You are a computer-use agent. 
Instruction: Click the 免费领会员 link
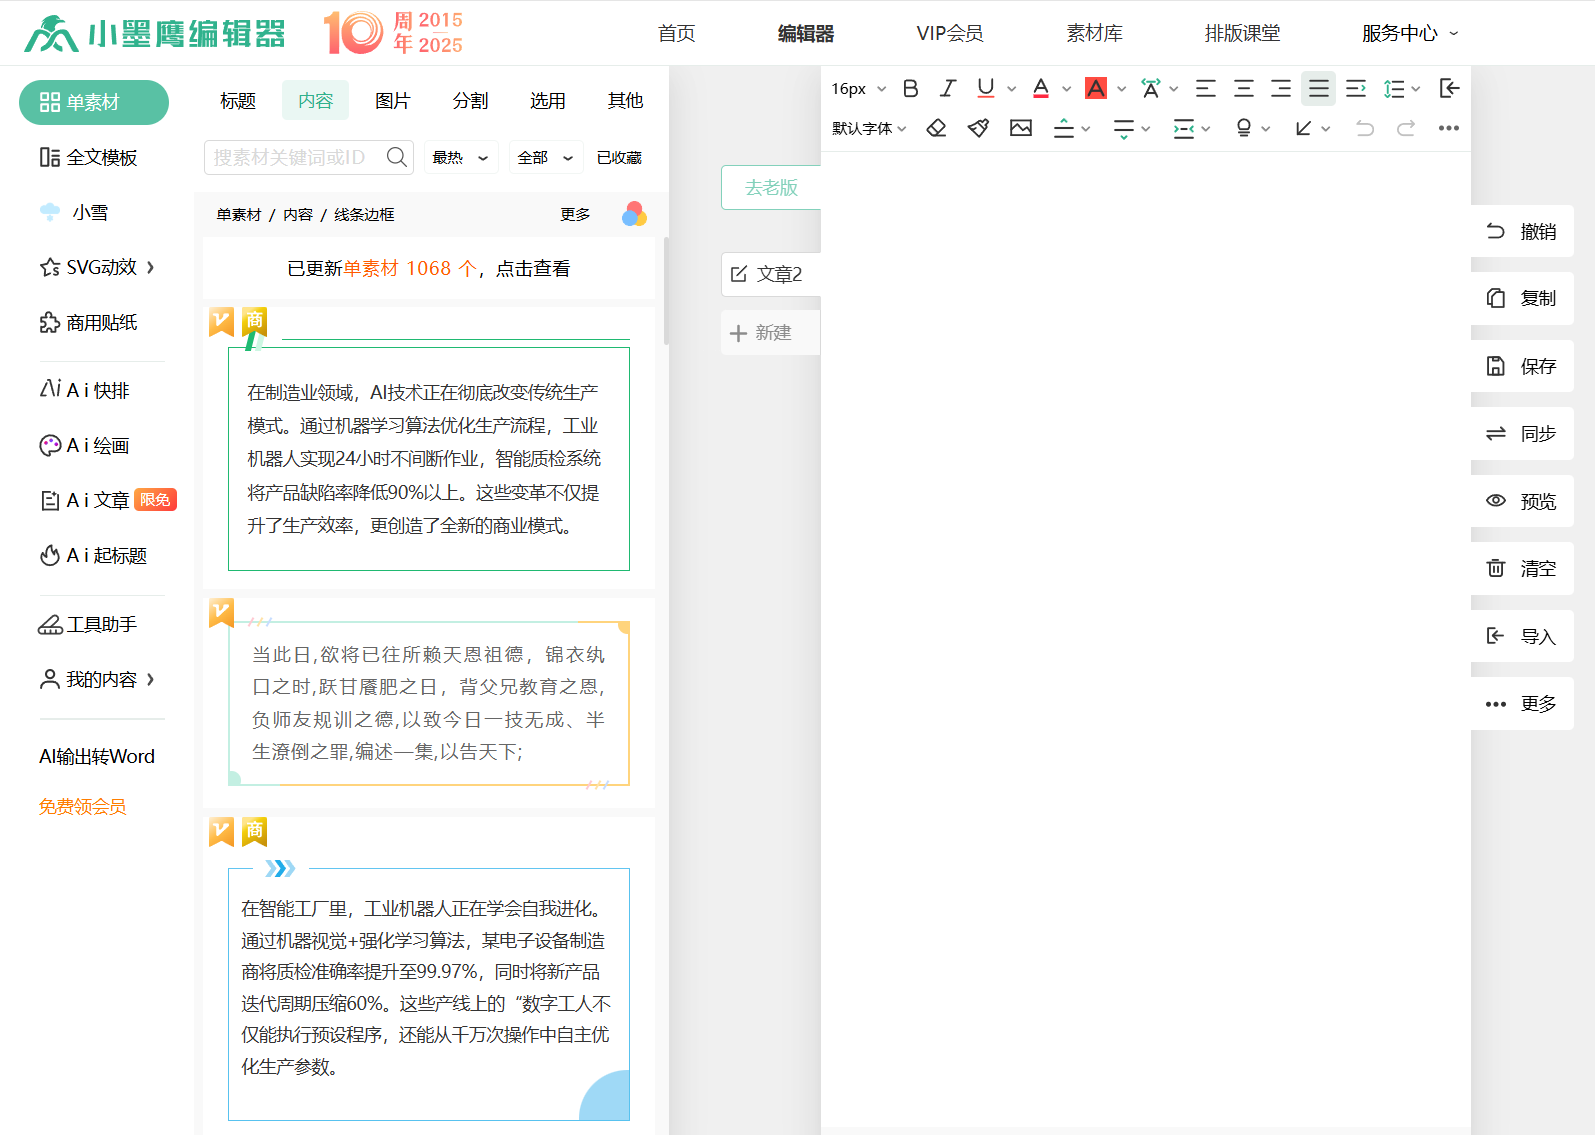click(x=82, y=807)
